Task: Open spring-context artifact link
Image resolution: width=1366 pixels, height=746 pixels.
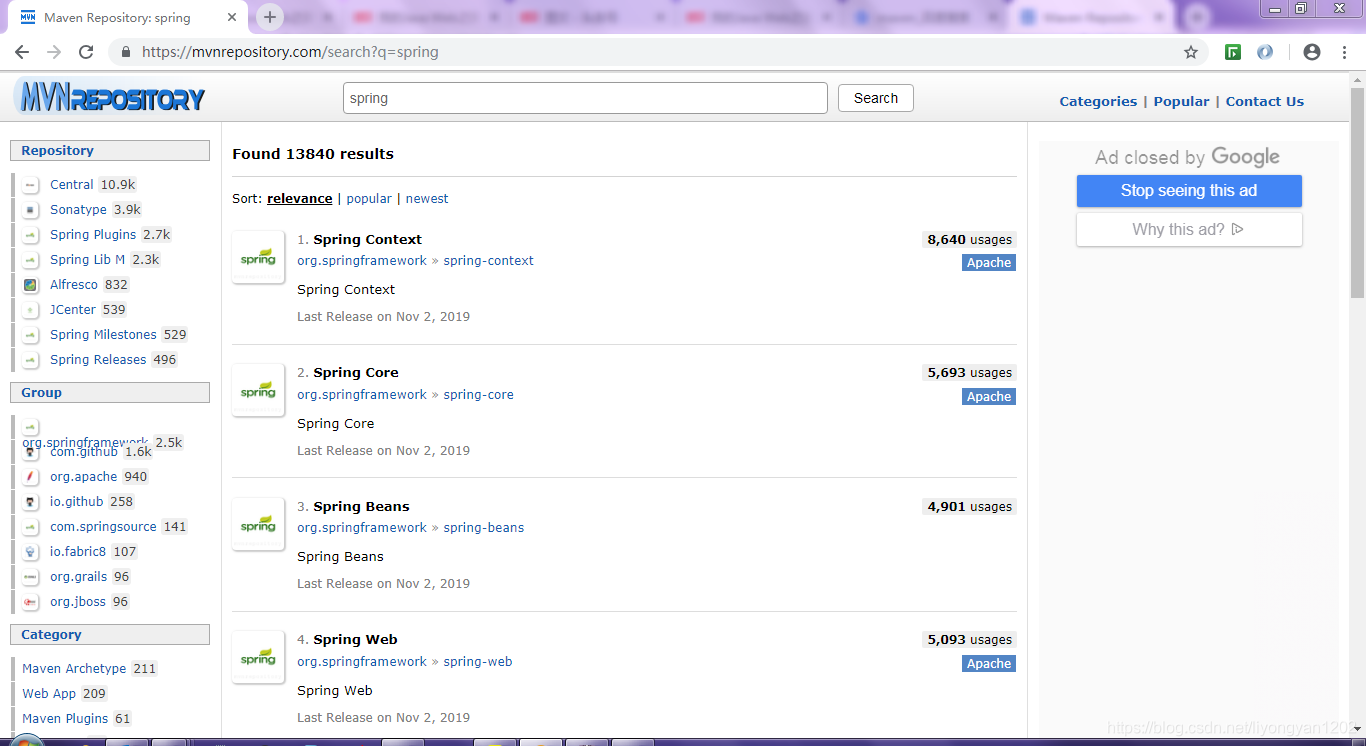Action: tap(488, 260)
